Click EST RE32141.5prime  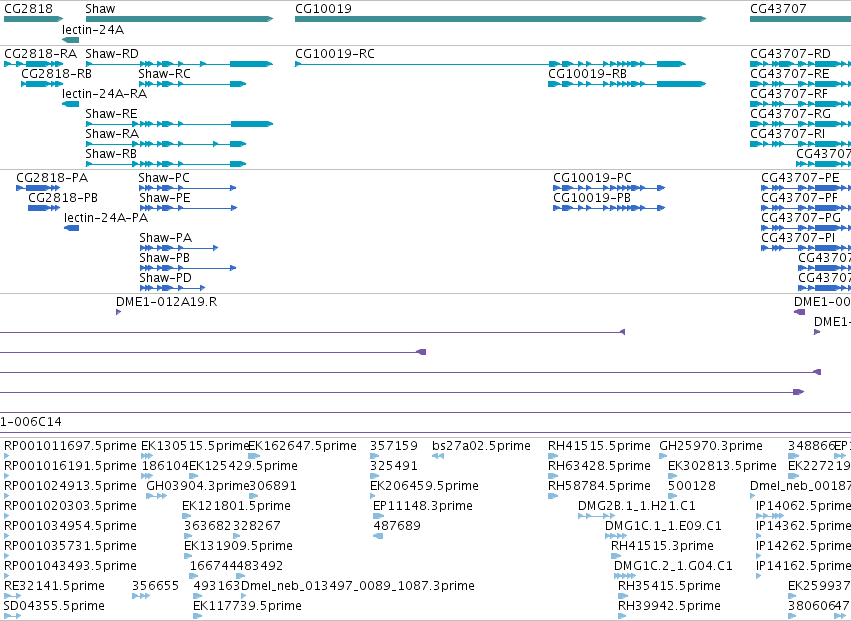[54, 587]
